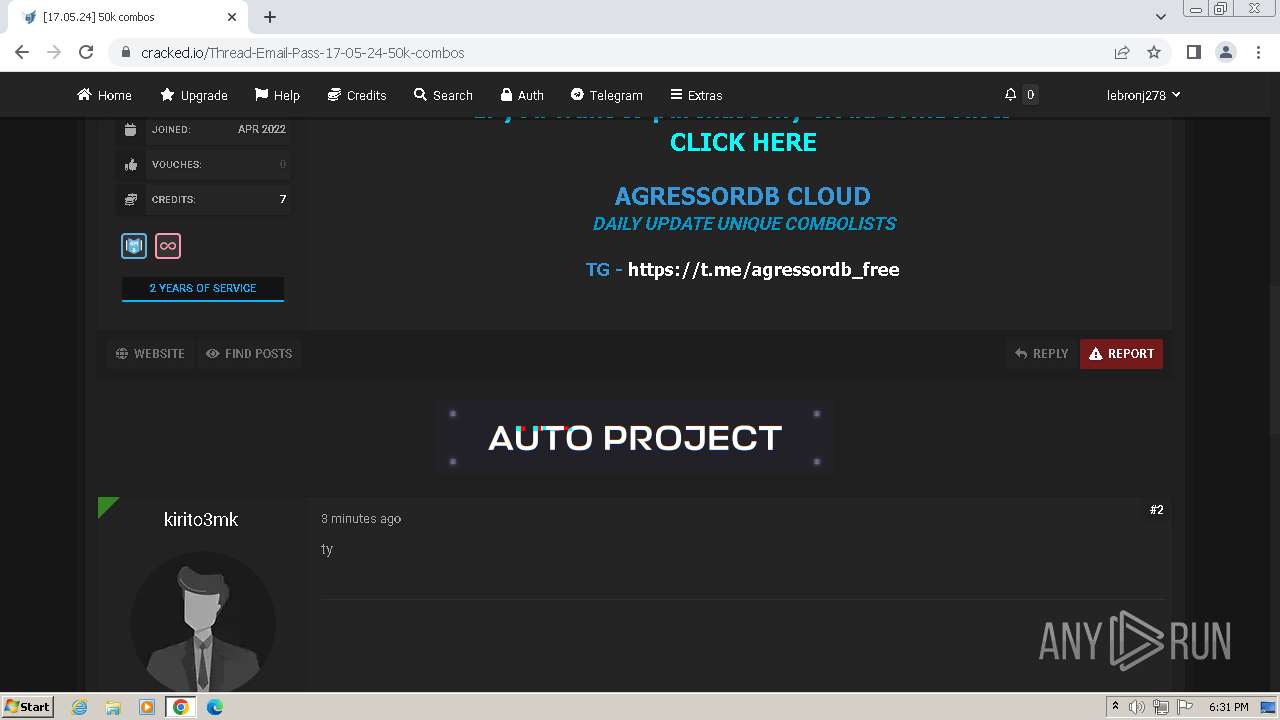The image size is (1280, 720).
Task: Open kirito3mk user profile
Action: pos(201,519)
